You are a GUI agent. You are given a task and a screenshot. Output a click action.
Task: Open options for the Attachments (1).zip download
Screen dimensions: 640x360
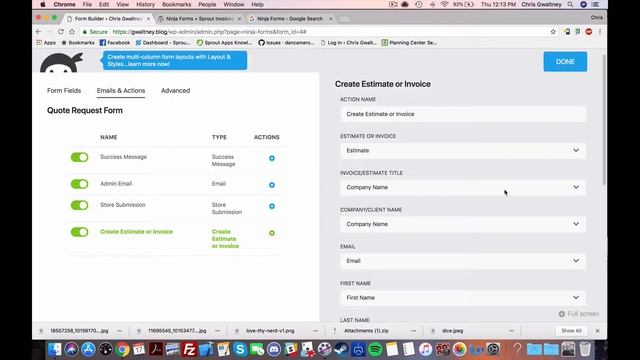[413, 331]
